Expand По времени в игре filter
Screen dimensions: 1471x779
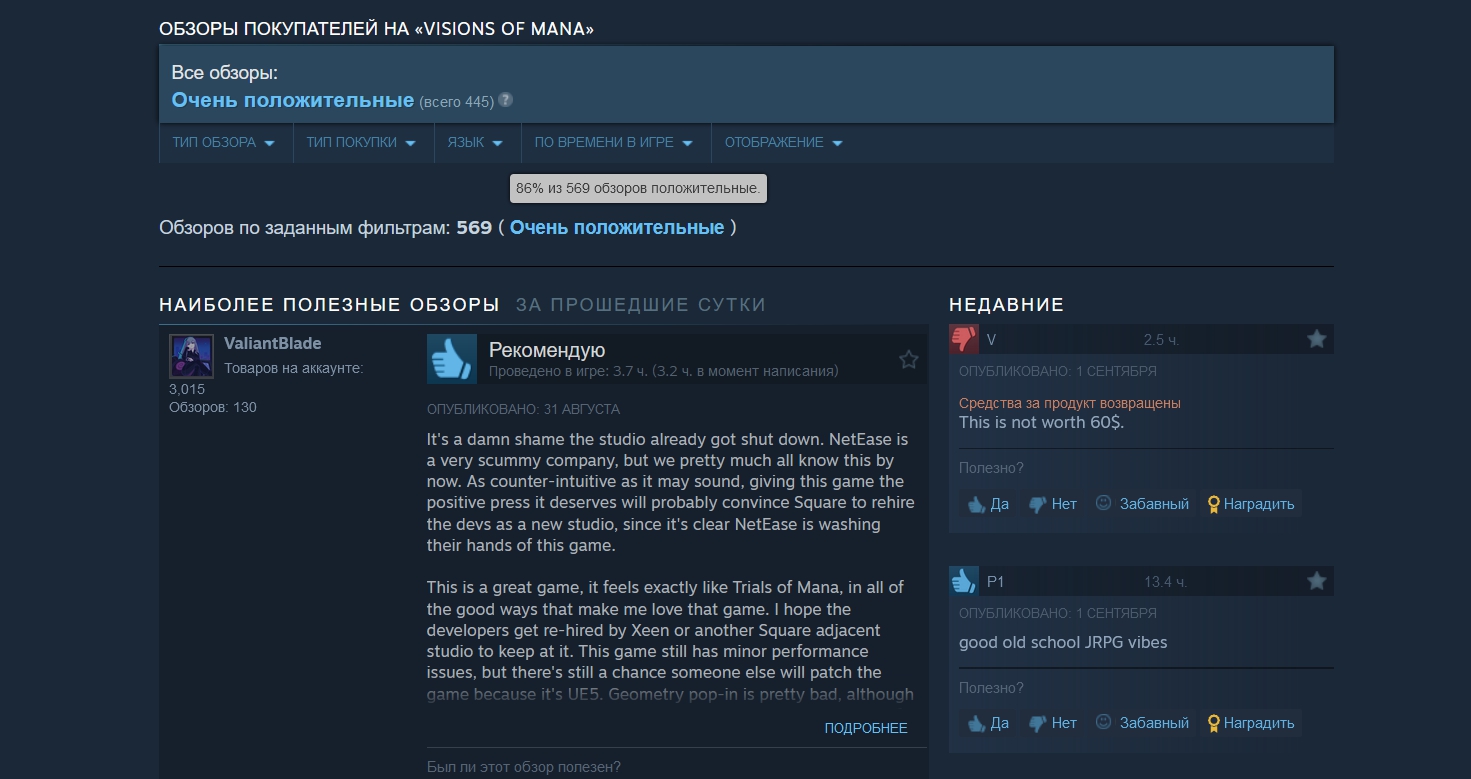pyautogui.click(x=615, y=143)
